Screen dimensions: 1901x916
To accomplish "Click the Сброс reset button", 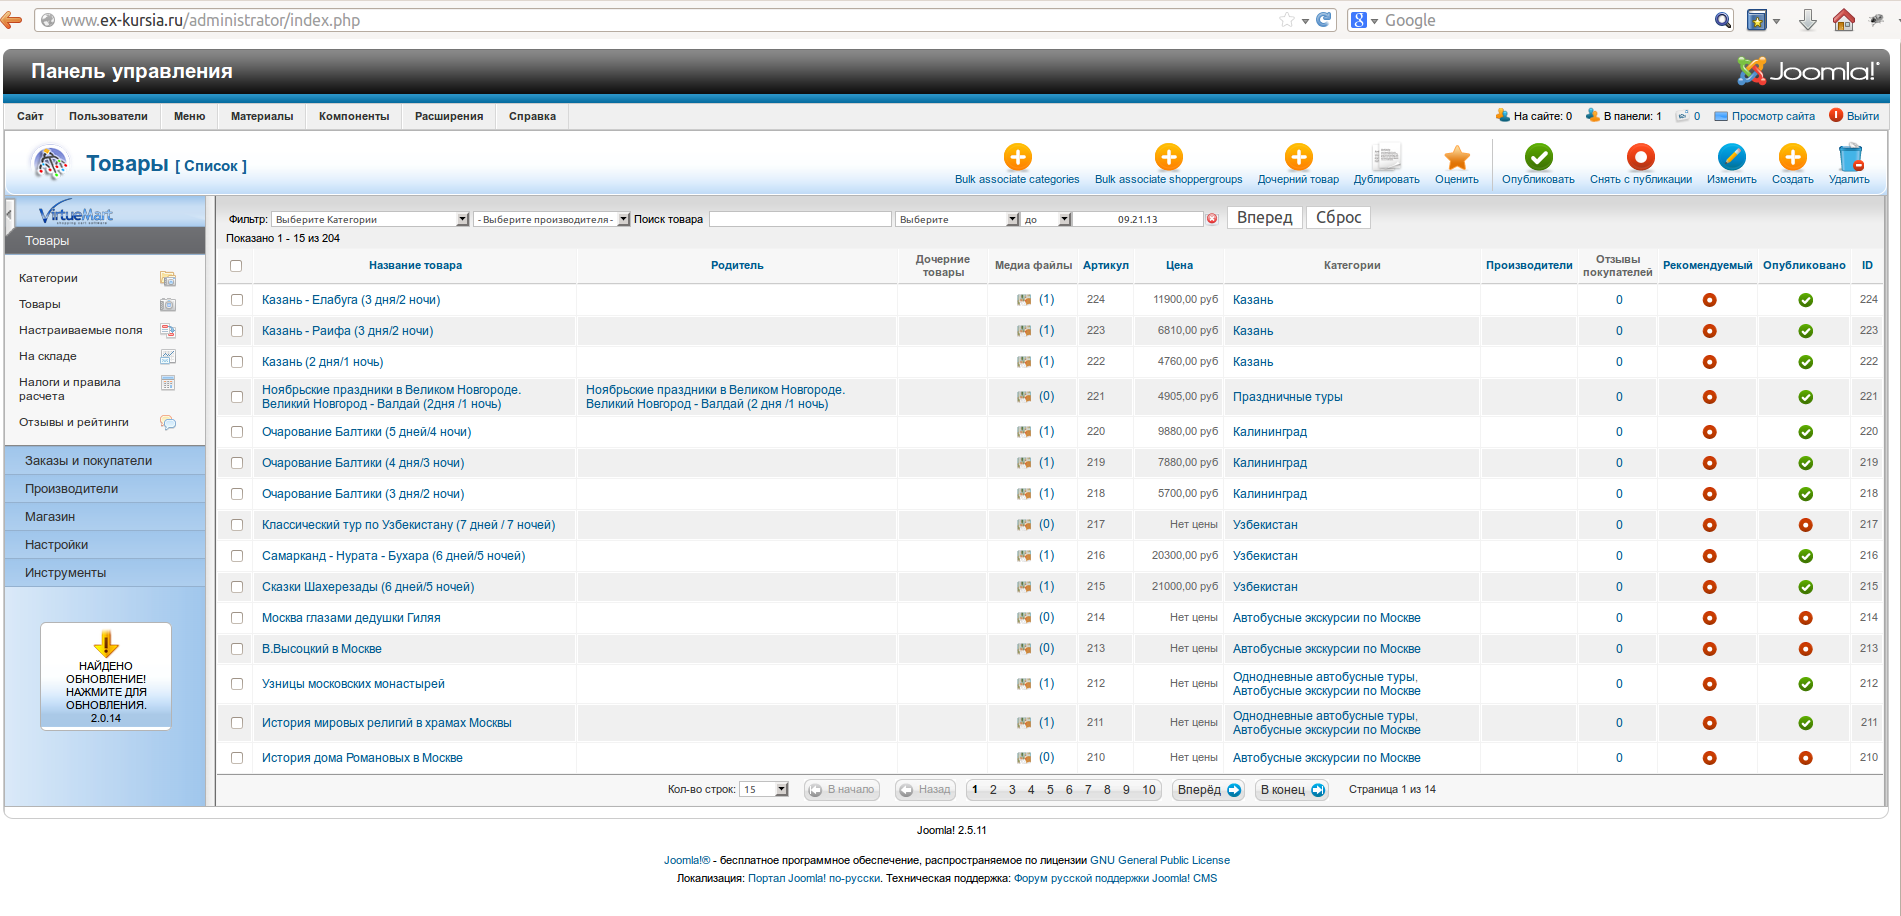I will pyautogui.click(x=1338, y=218).
